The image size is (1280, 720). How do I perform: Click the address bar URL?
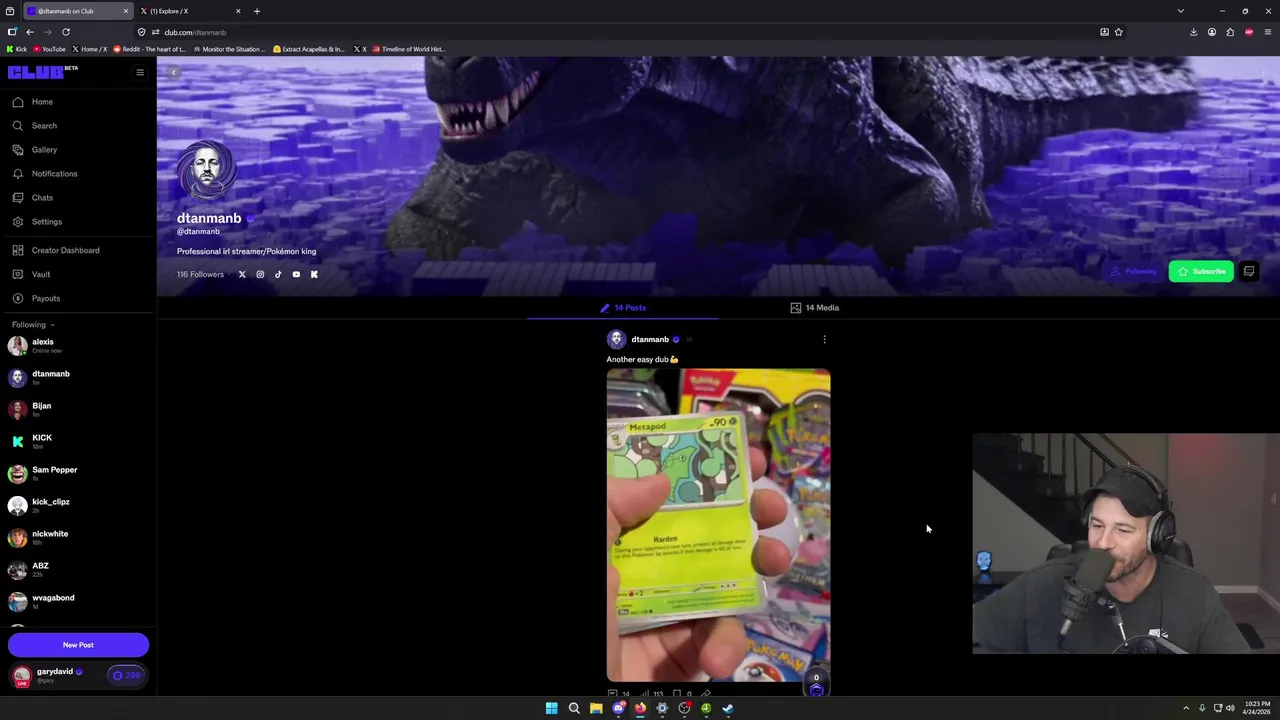(195, 32)
